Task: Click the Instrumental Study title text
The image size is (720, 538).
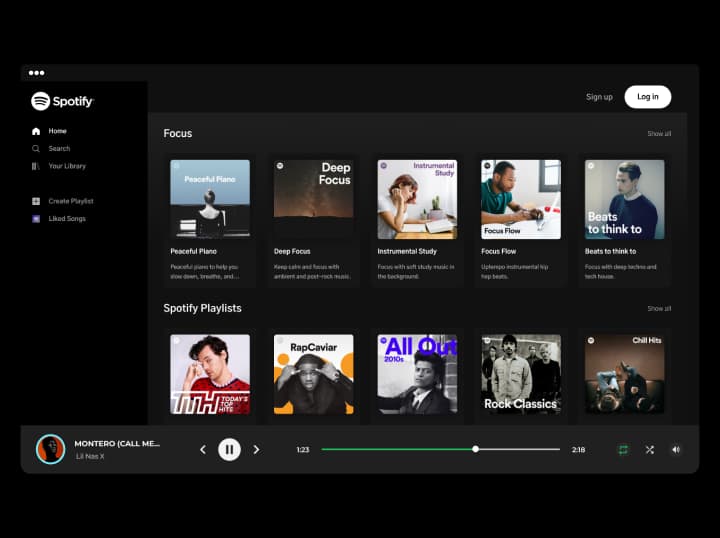Action: pyautogui.click(x=407, y=252)
